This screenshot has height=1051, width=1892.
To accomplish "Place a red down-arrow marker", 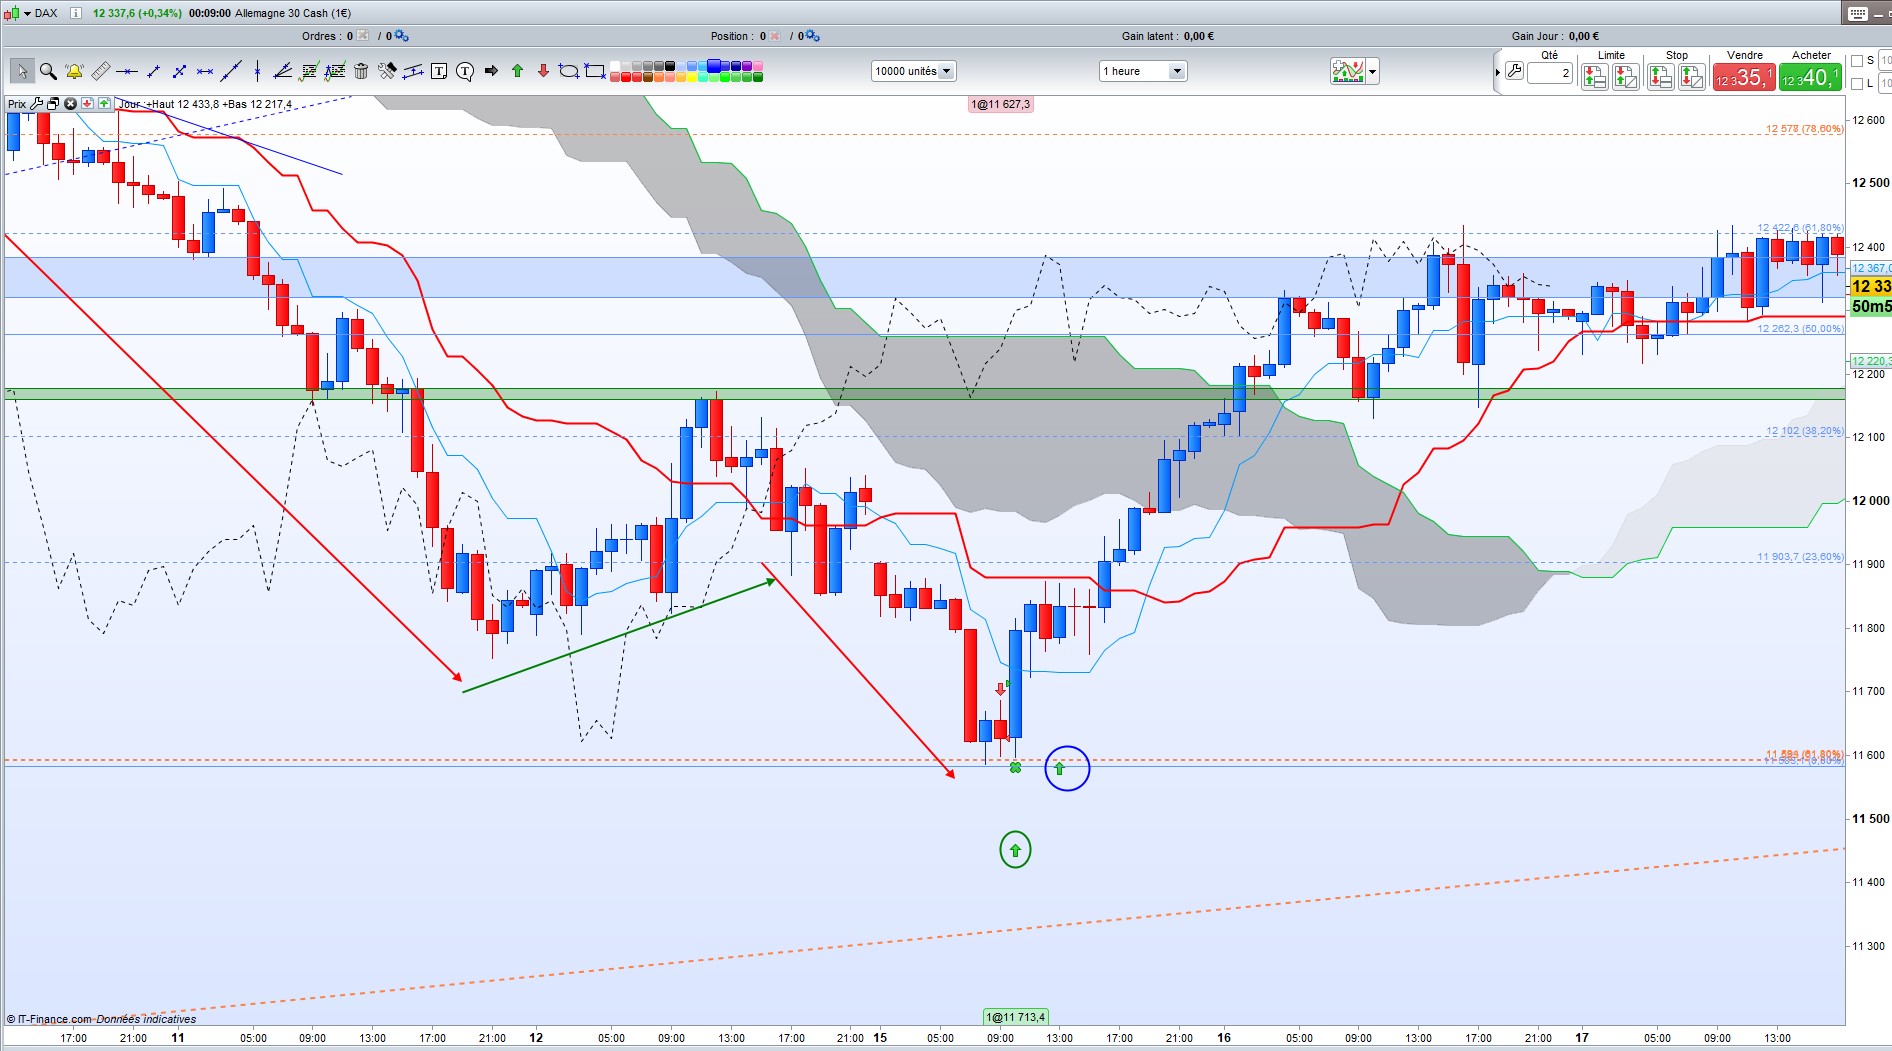I will (x=543, y=71).
